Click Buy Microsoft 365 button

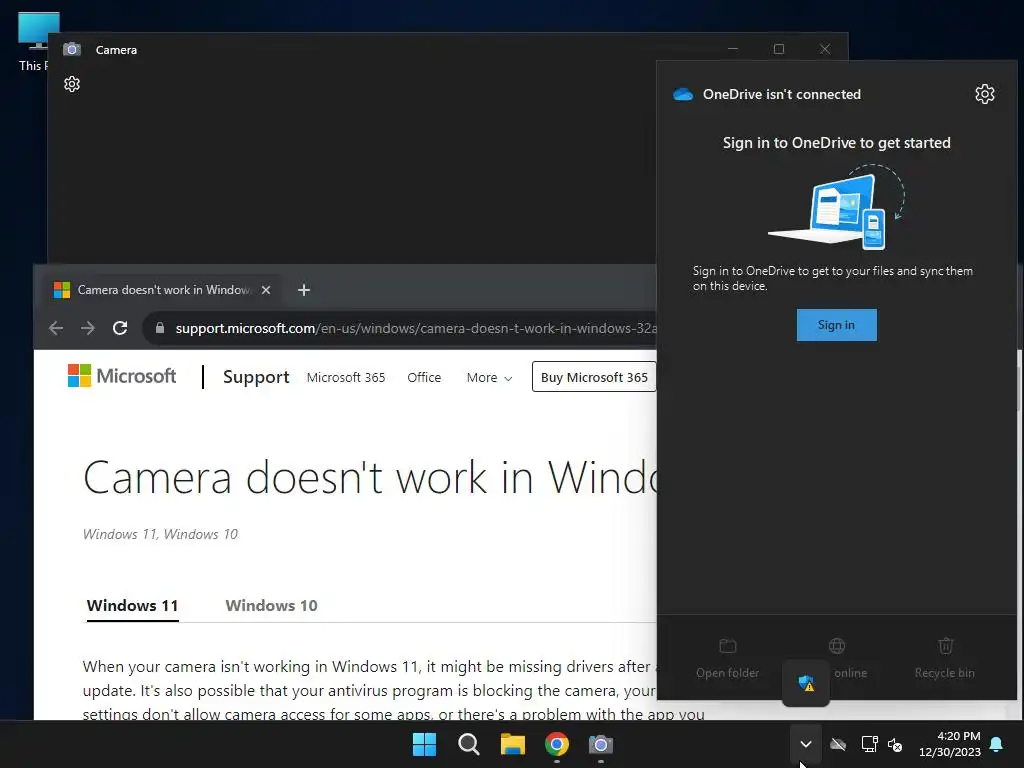coord(594,377)
